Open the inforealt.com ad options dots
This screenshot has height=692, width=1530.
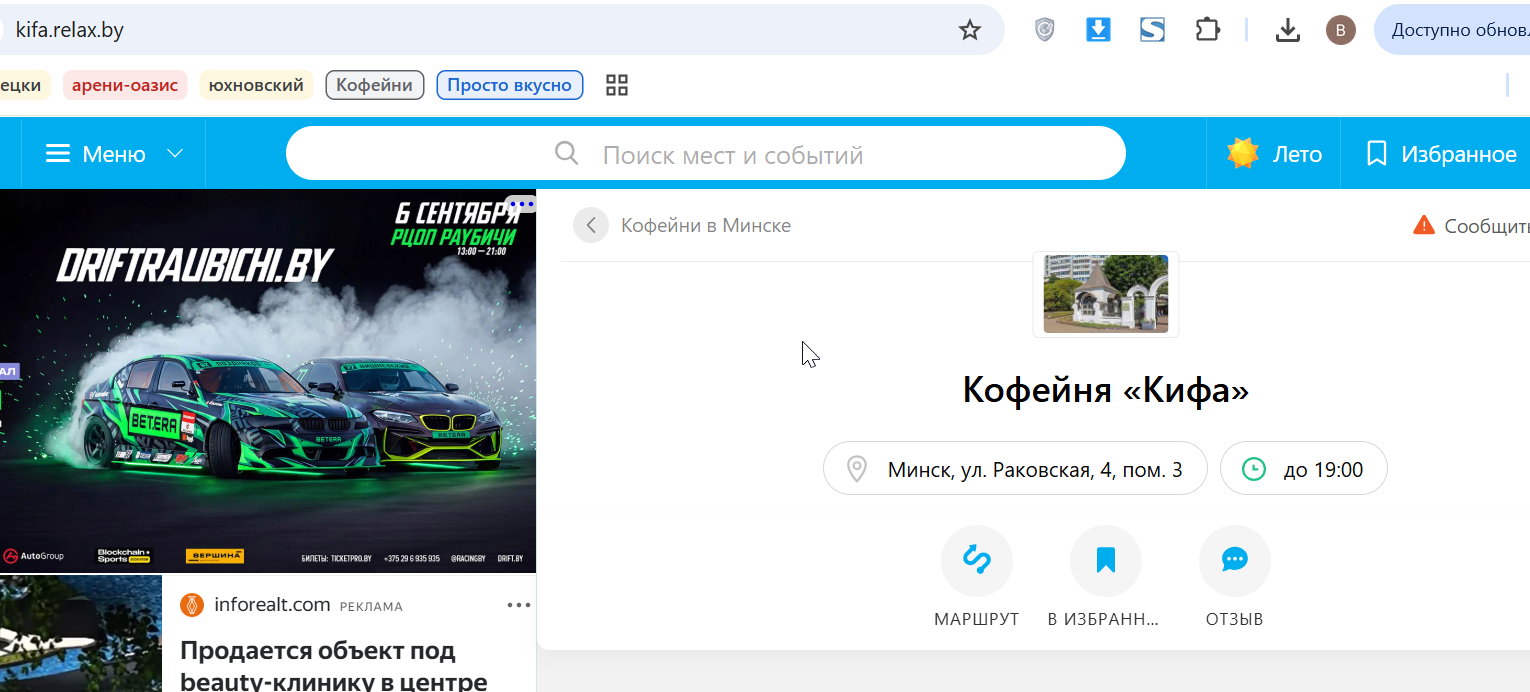pos(519,605)
